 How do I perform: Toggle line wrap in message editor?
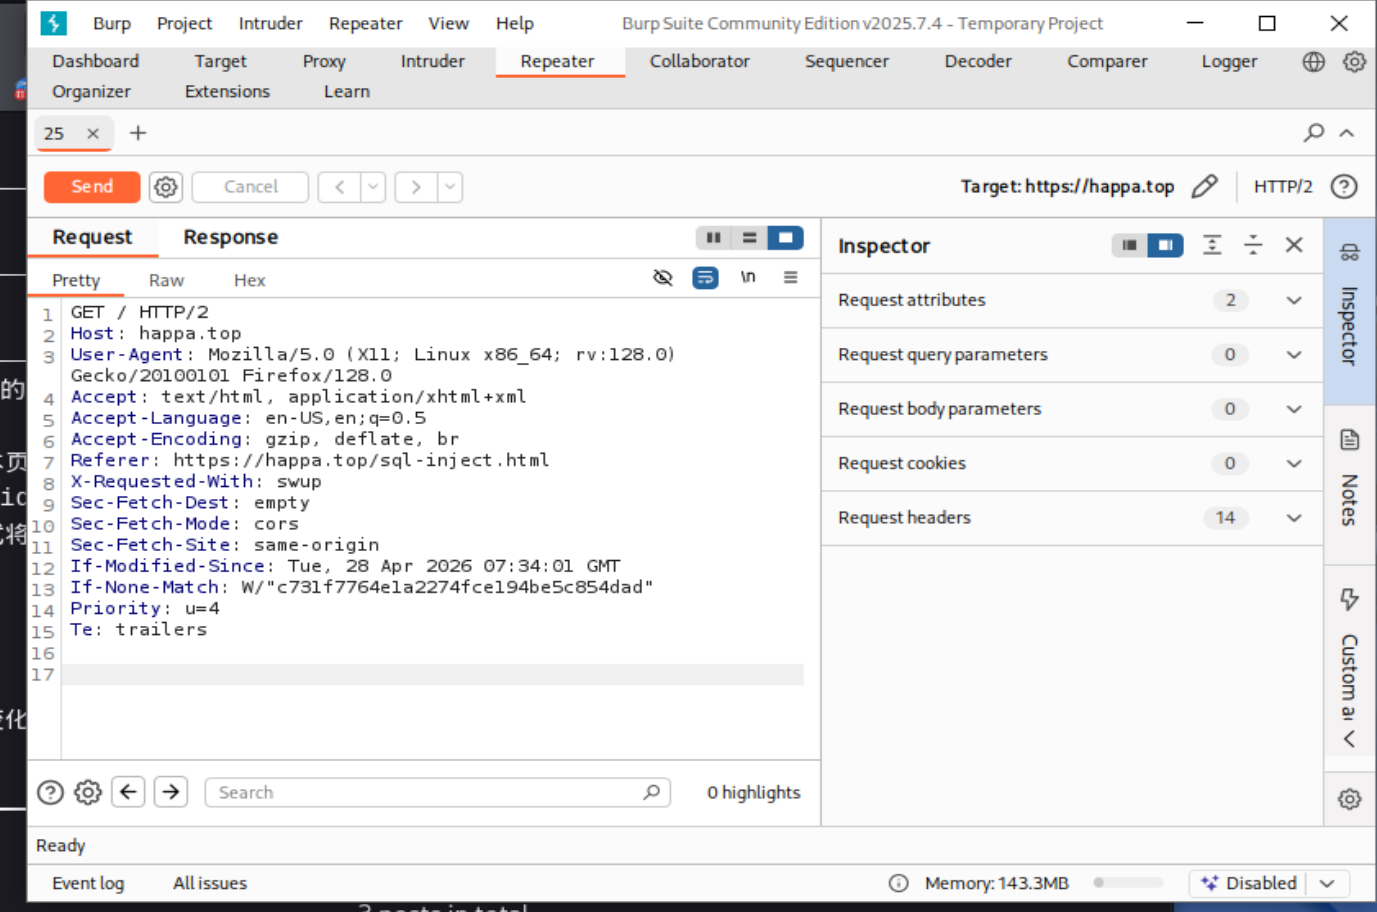[x=705, y=278]
